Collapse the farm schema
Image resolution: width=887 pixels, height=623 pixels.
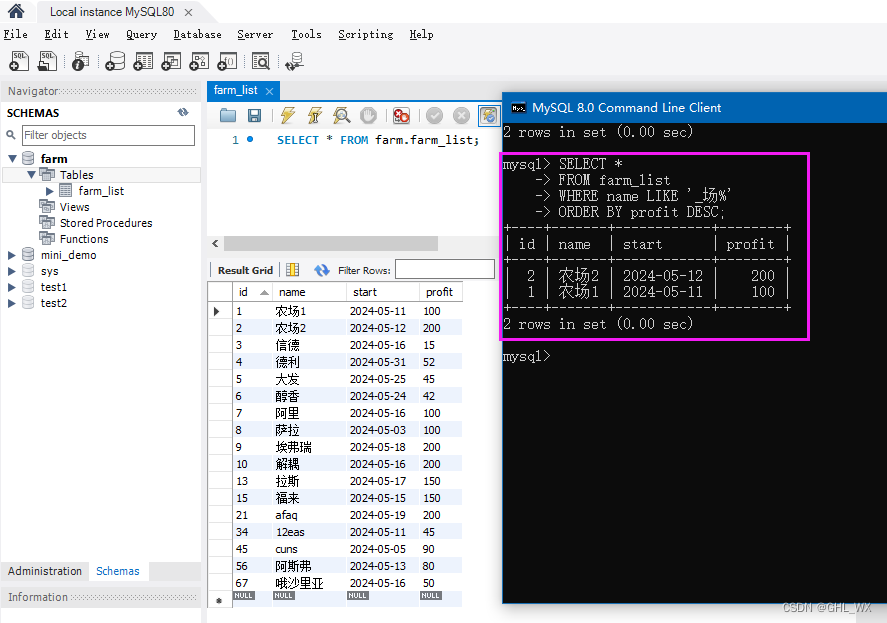pos(12,158)
